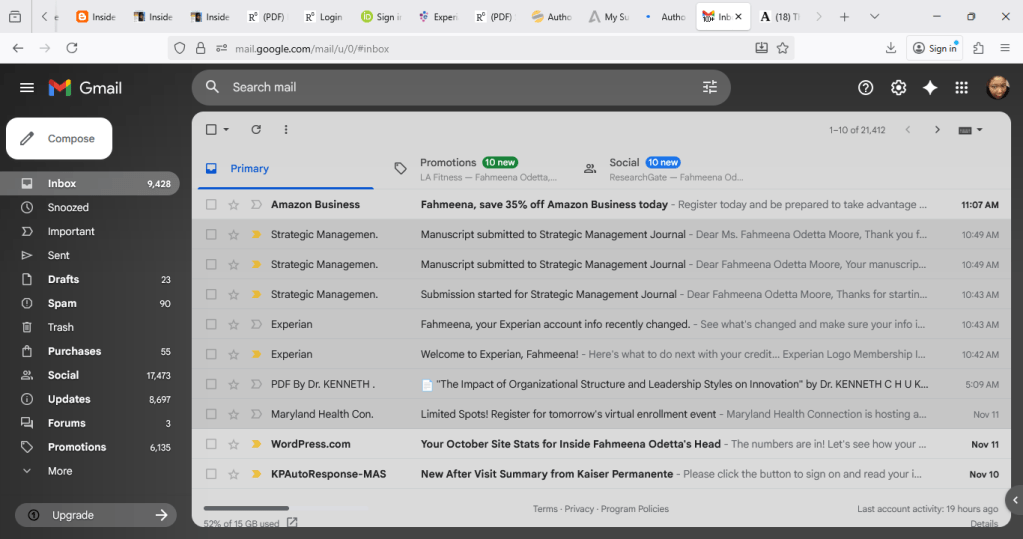Open Gmail Support help icon
The height and width of the screenshot is (539, 1023).
pyautogui.click(x=865, y=87)
